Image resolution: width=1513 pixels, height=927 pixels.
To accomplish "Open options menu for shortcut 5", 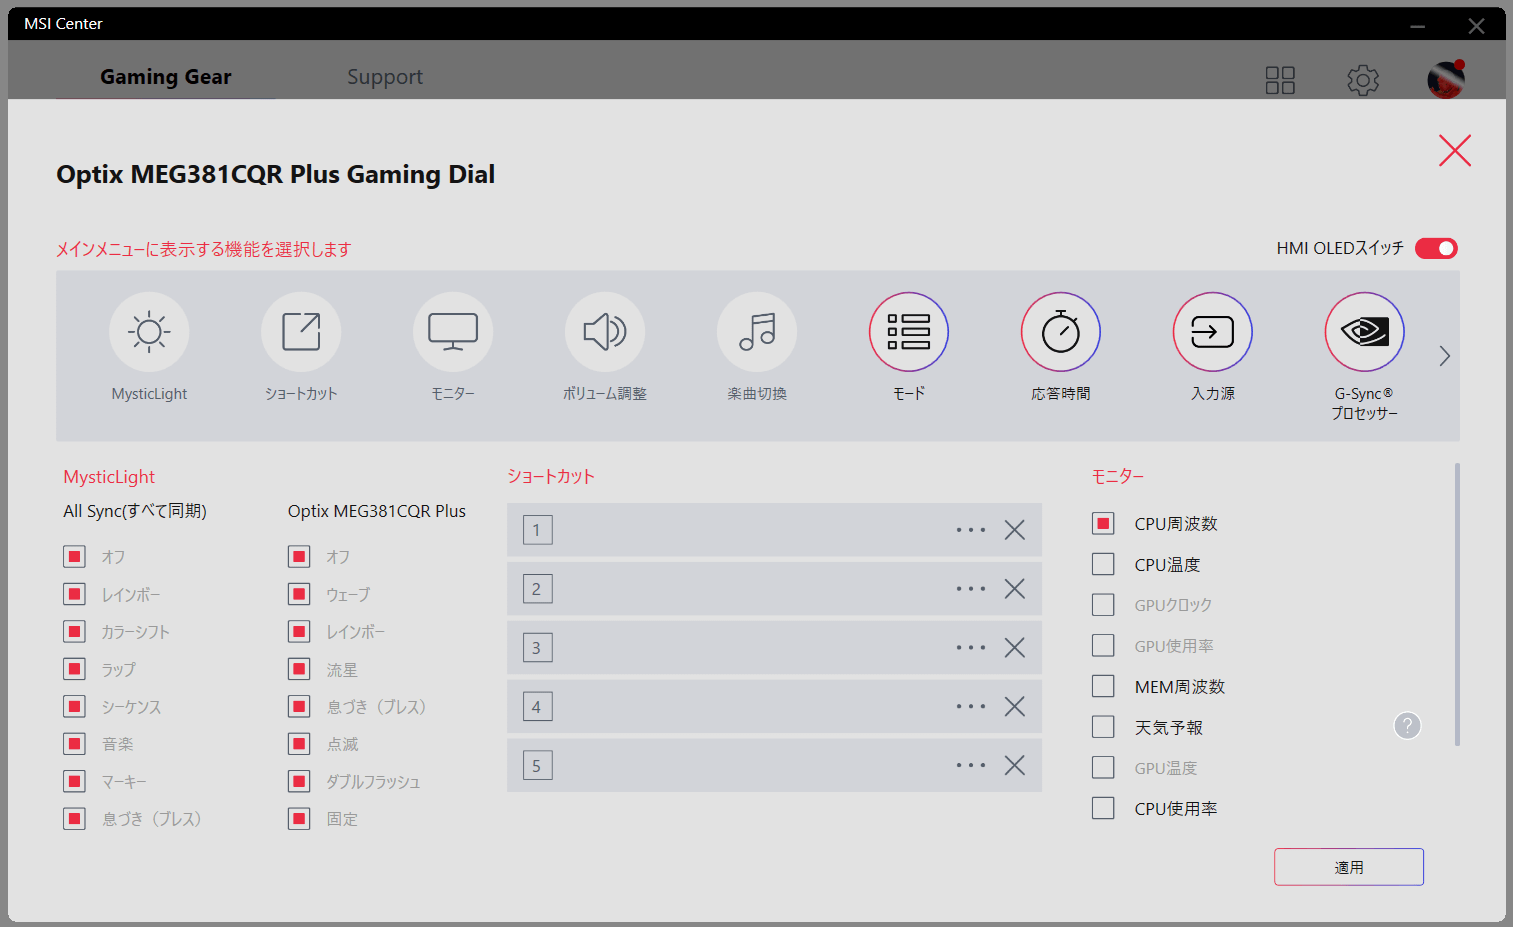I will pyautogui.click(x=970, y=766).
